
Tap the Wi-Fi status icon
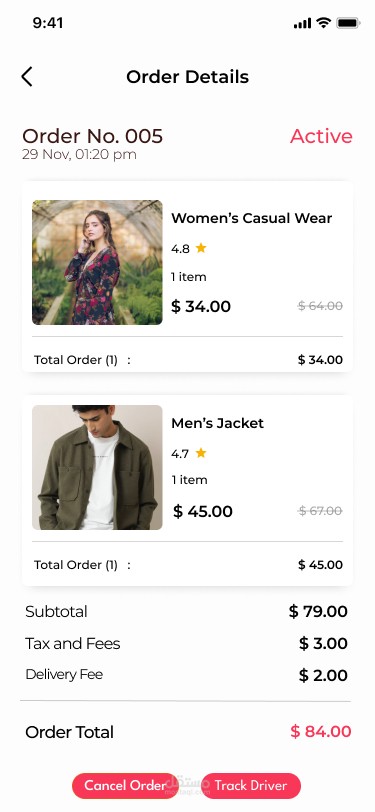[324, 23]
